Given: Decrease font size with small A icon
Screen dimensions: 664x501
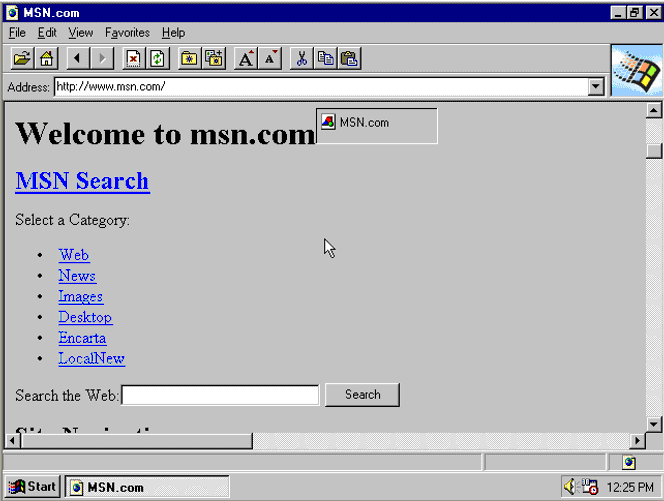Looking at the screenshot, I should click(270, 58).
